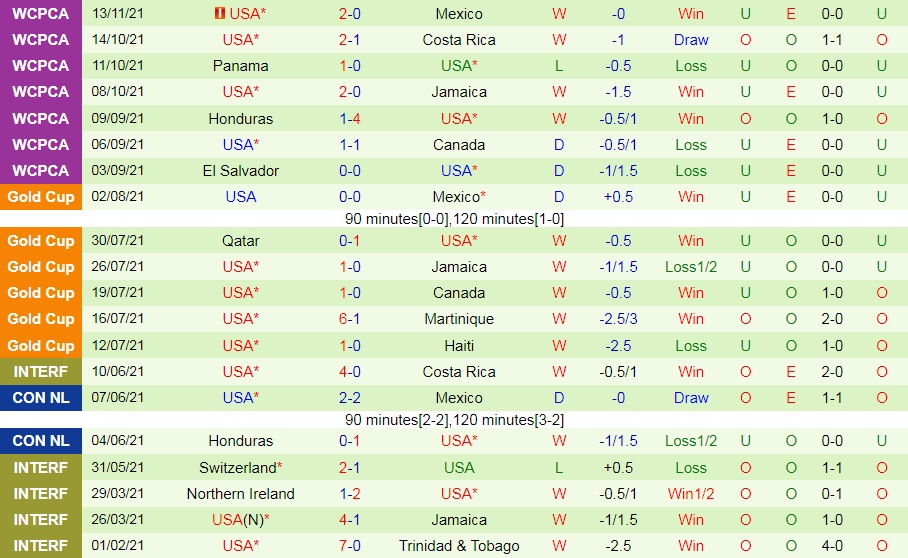Click the 90 minutes[2-2],120 minutes[3-2] note
This screenshot has width=908, height=558.
[x=454, y=419]
